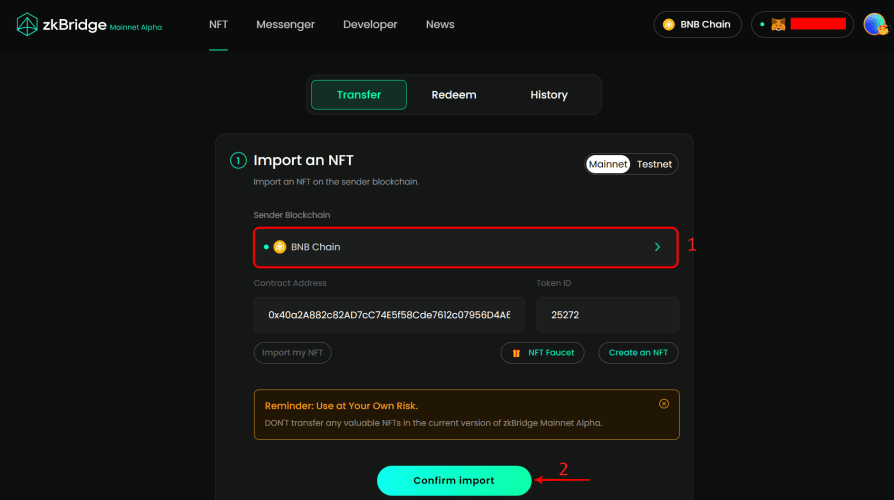Open Sender Blockchain BNB Chain selector
Viewport: 894px width, 500px height.
466,247
